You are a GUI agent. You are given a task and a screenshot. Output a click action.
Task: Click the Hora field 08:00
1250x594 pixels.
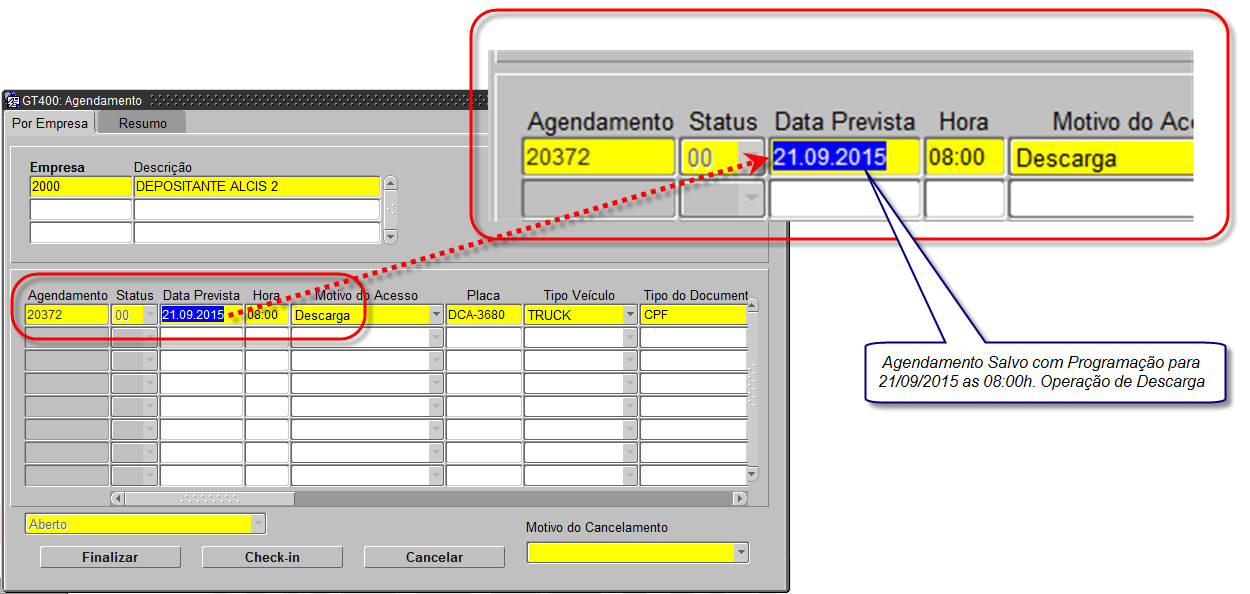point(266,315)
